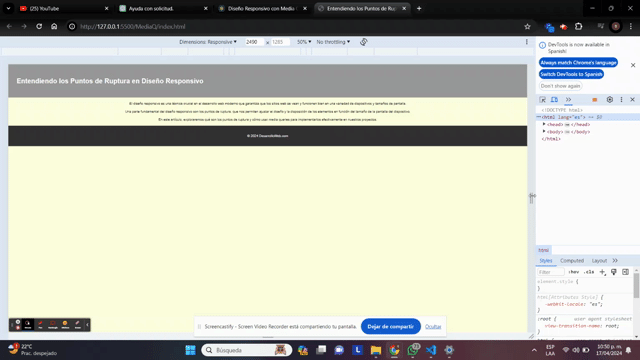
Task: Dismiss the language notification bar
Action: (633, 65)
